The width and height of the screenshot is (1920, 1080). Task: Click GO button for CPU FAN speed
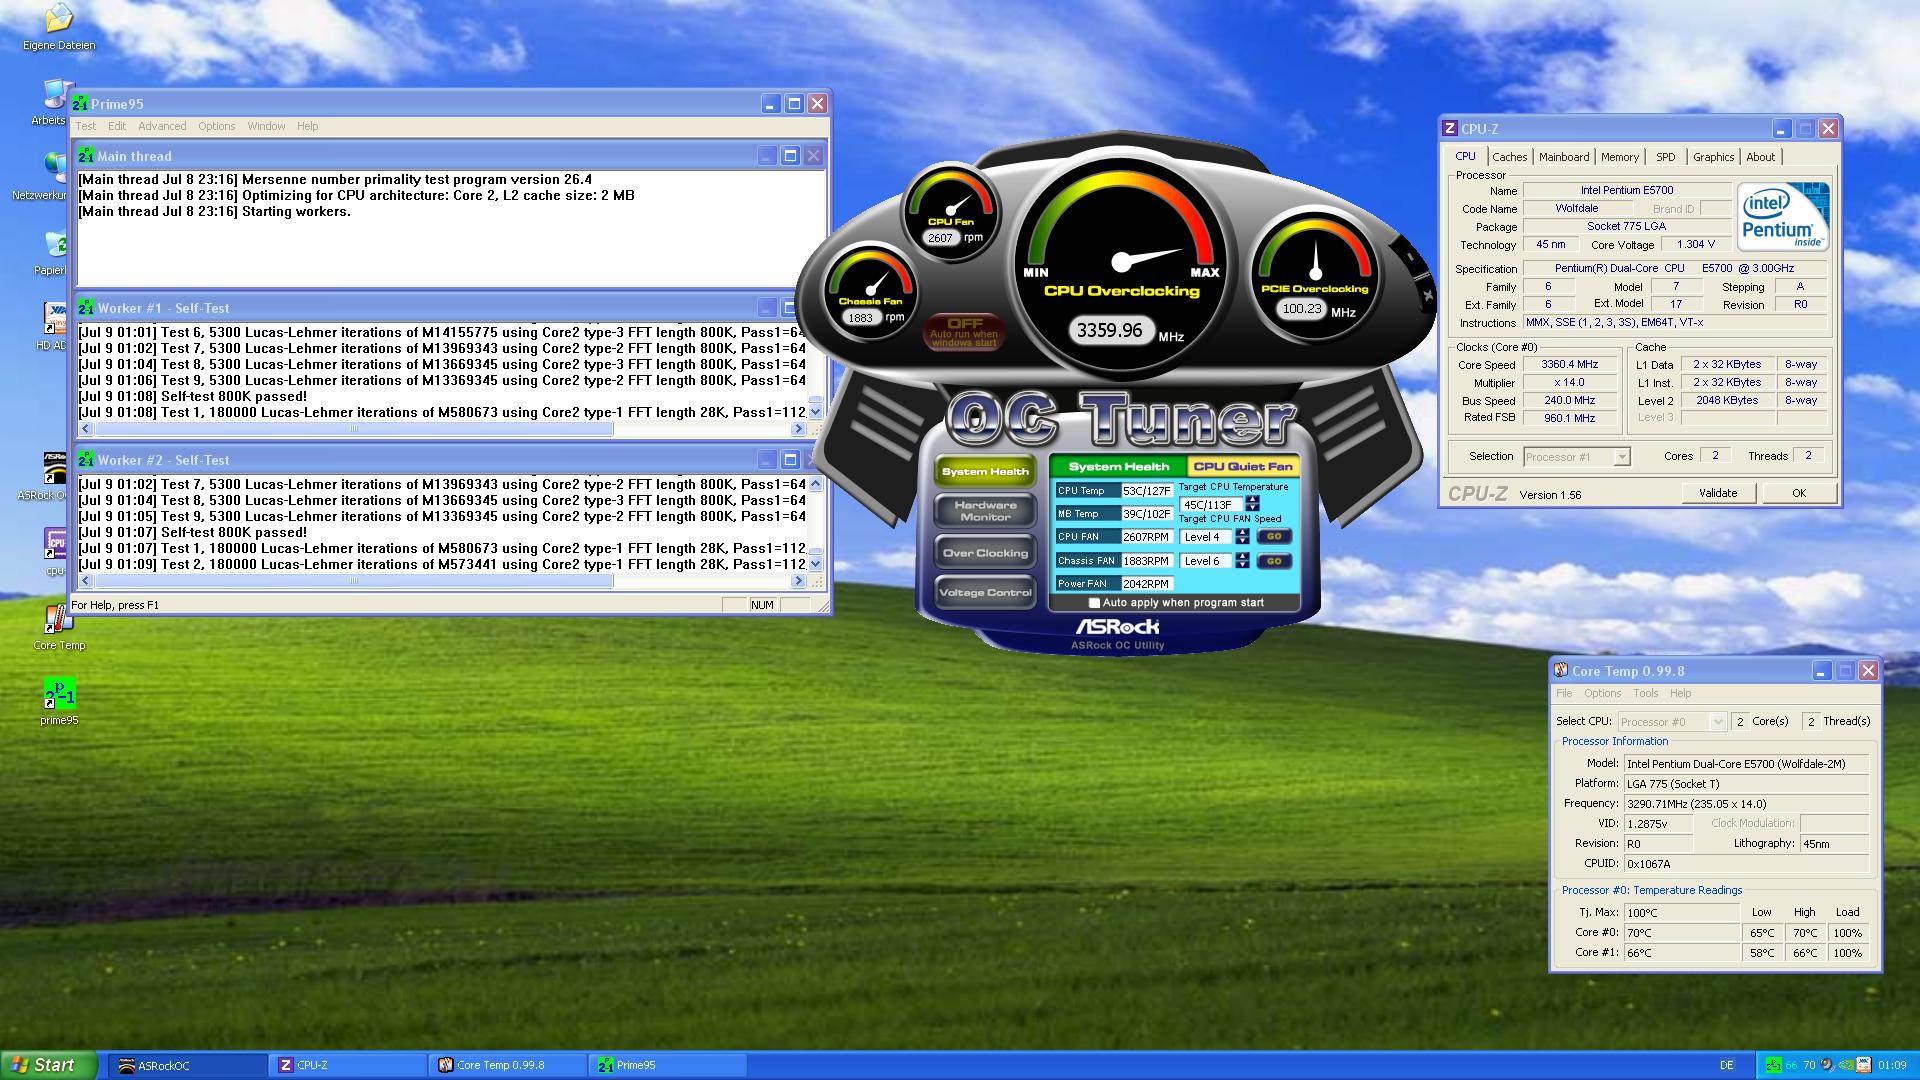click(1273, 537)
